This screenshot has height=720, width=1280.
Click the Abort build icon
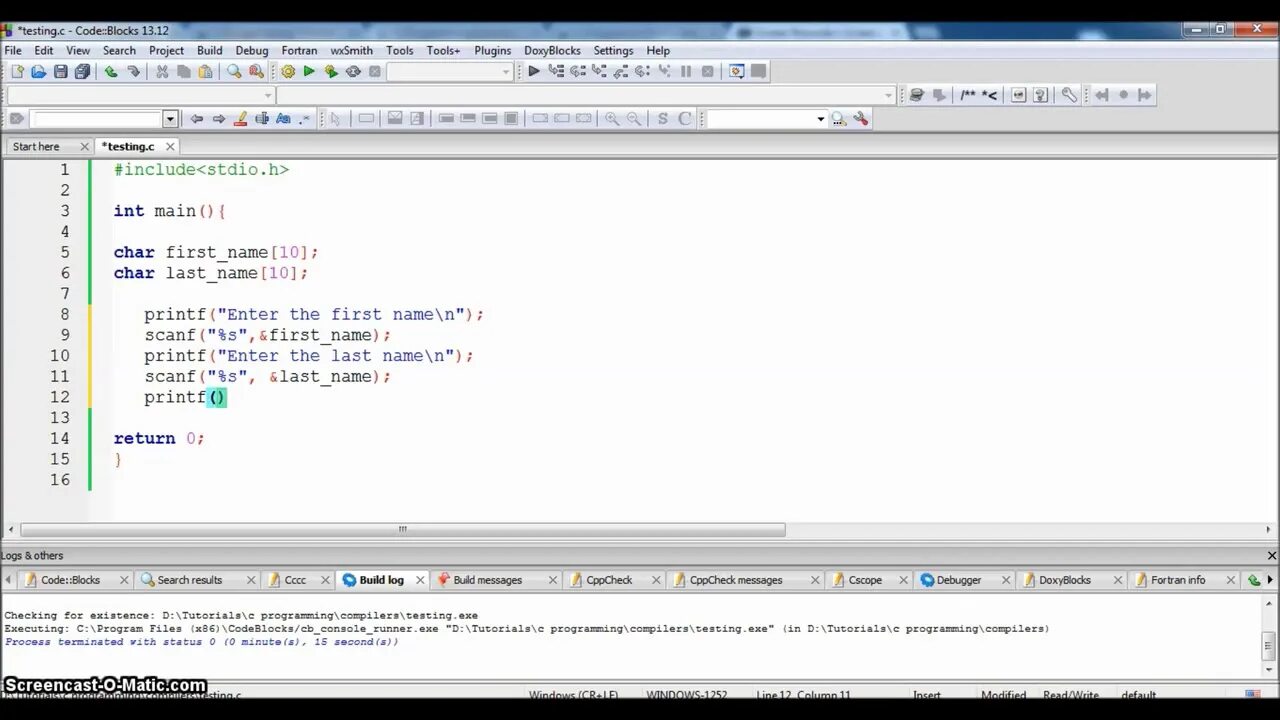click(x=375, y=71)
